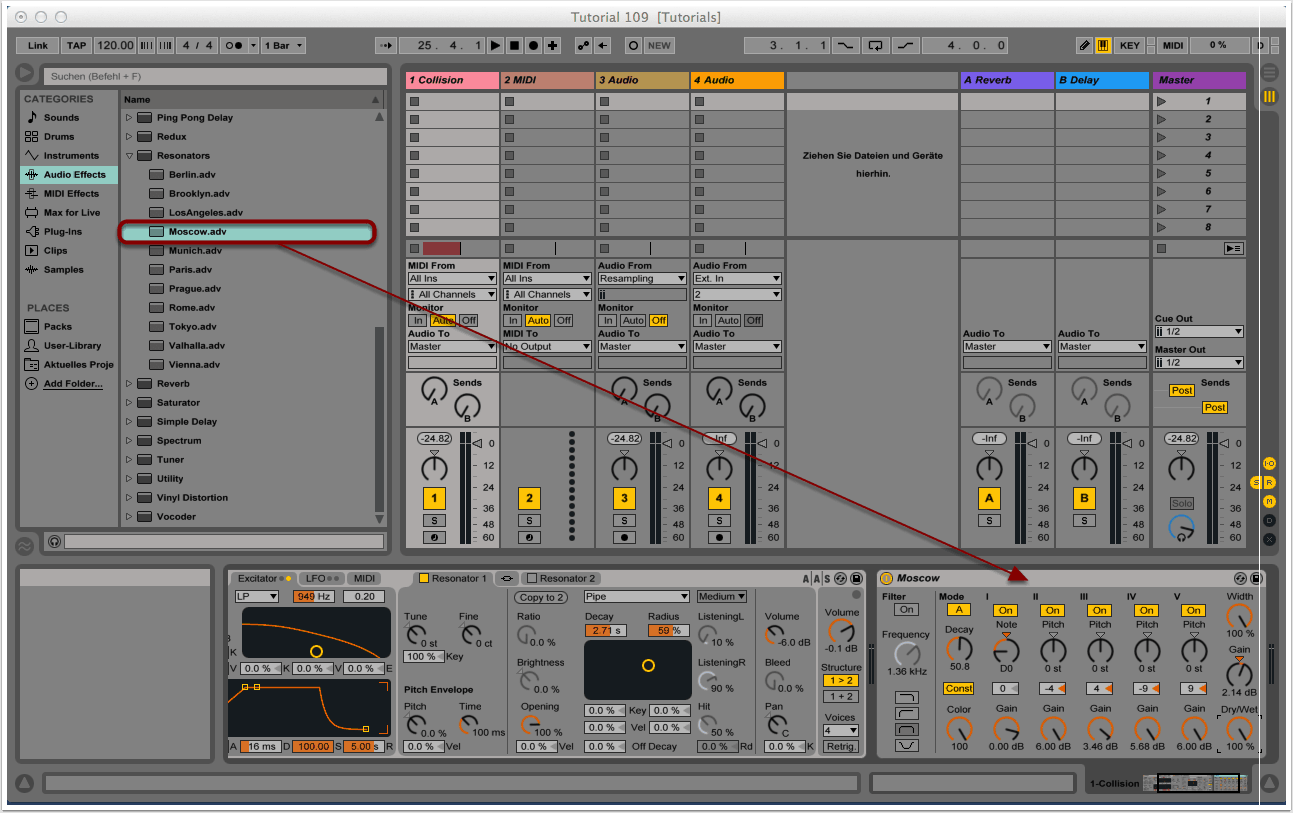Image resolution: width=1293 pixels, height=813 pixels.
Task: Click the Moscow device save preset icon
Action: coord(1257,578)
